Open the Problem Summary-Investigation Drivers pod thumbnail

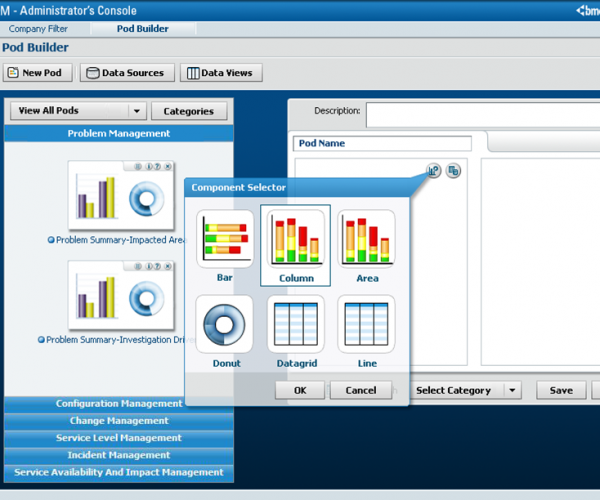121,295
